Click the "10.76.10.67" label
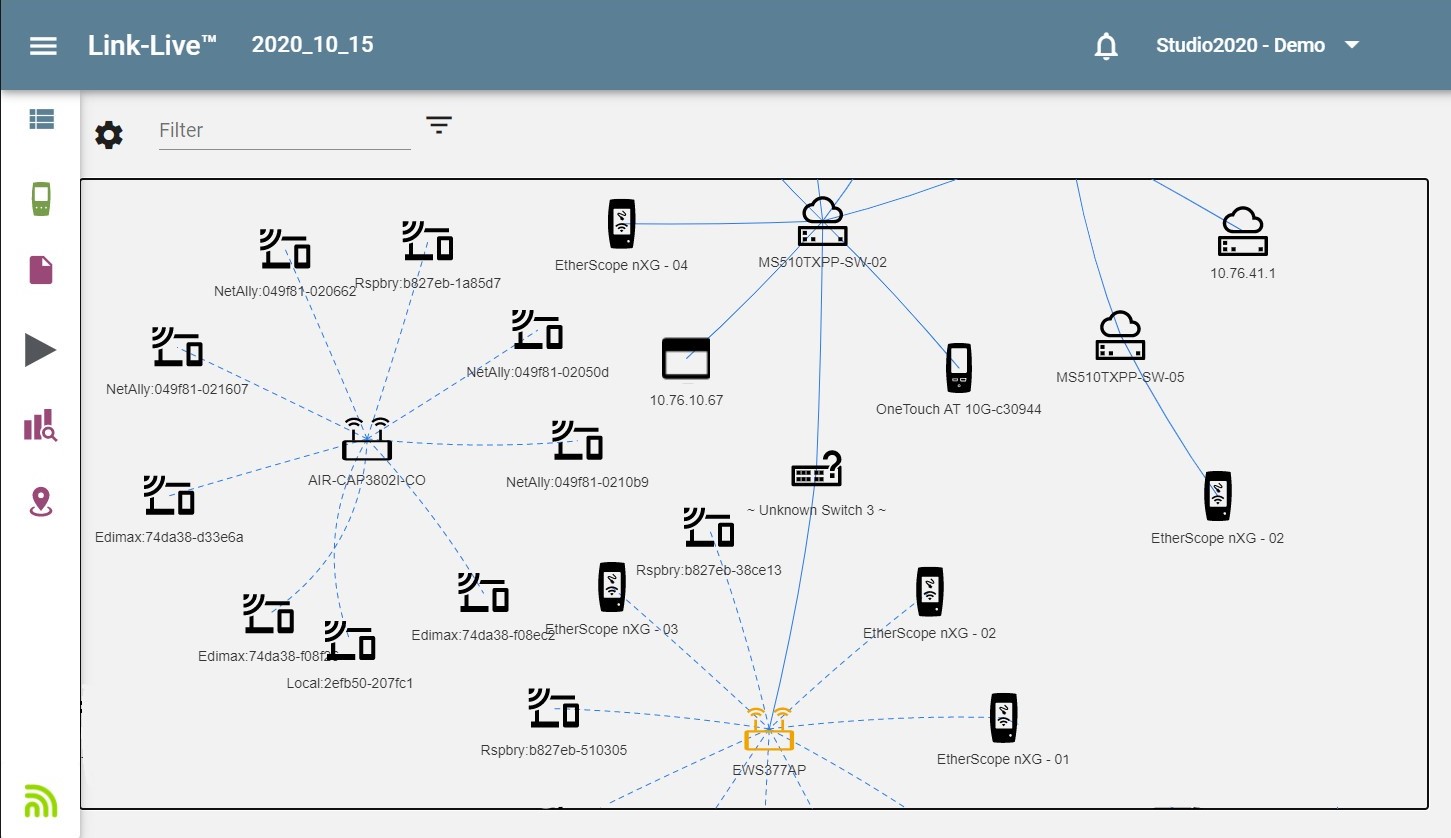Screen dimensions: 1451x838 (x=686, y=400)
